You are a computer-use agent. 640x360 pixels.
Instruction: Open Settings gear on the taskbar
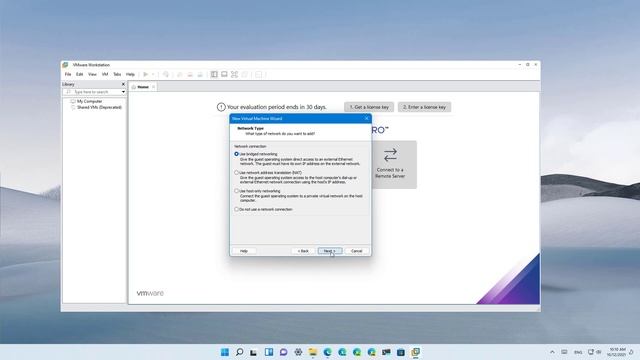click(x=298, y=352)
